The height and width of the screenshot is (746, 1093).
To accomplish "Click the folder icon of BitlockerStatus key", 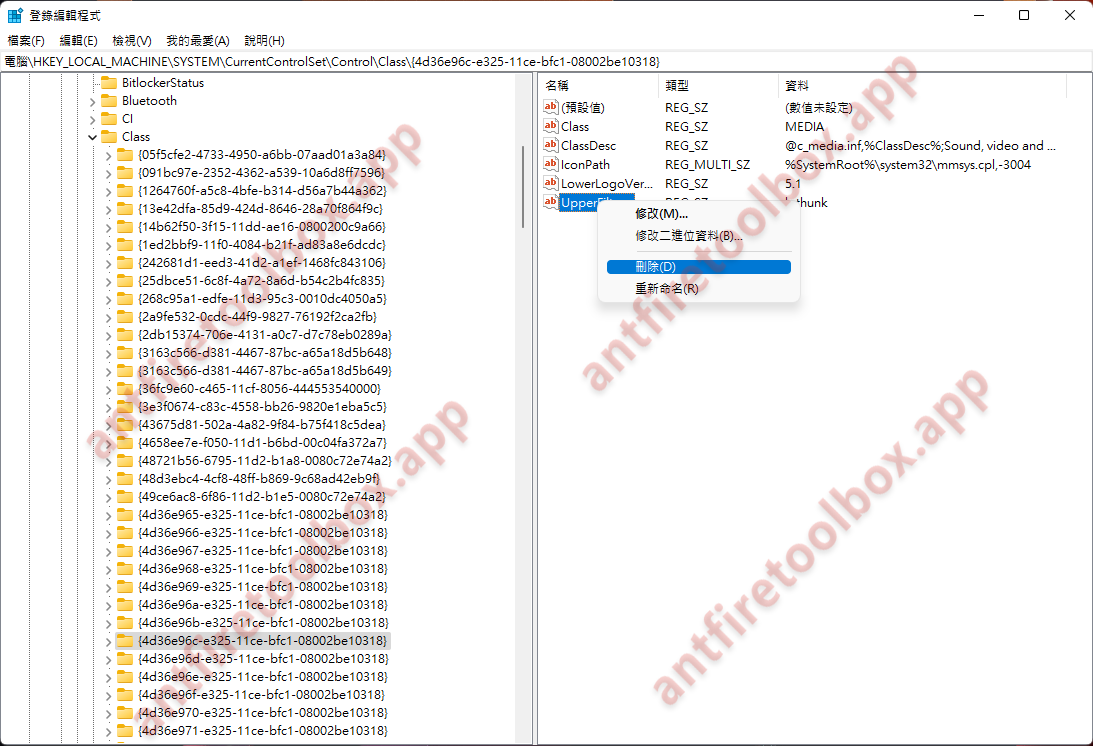I will pos(108,83).
